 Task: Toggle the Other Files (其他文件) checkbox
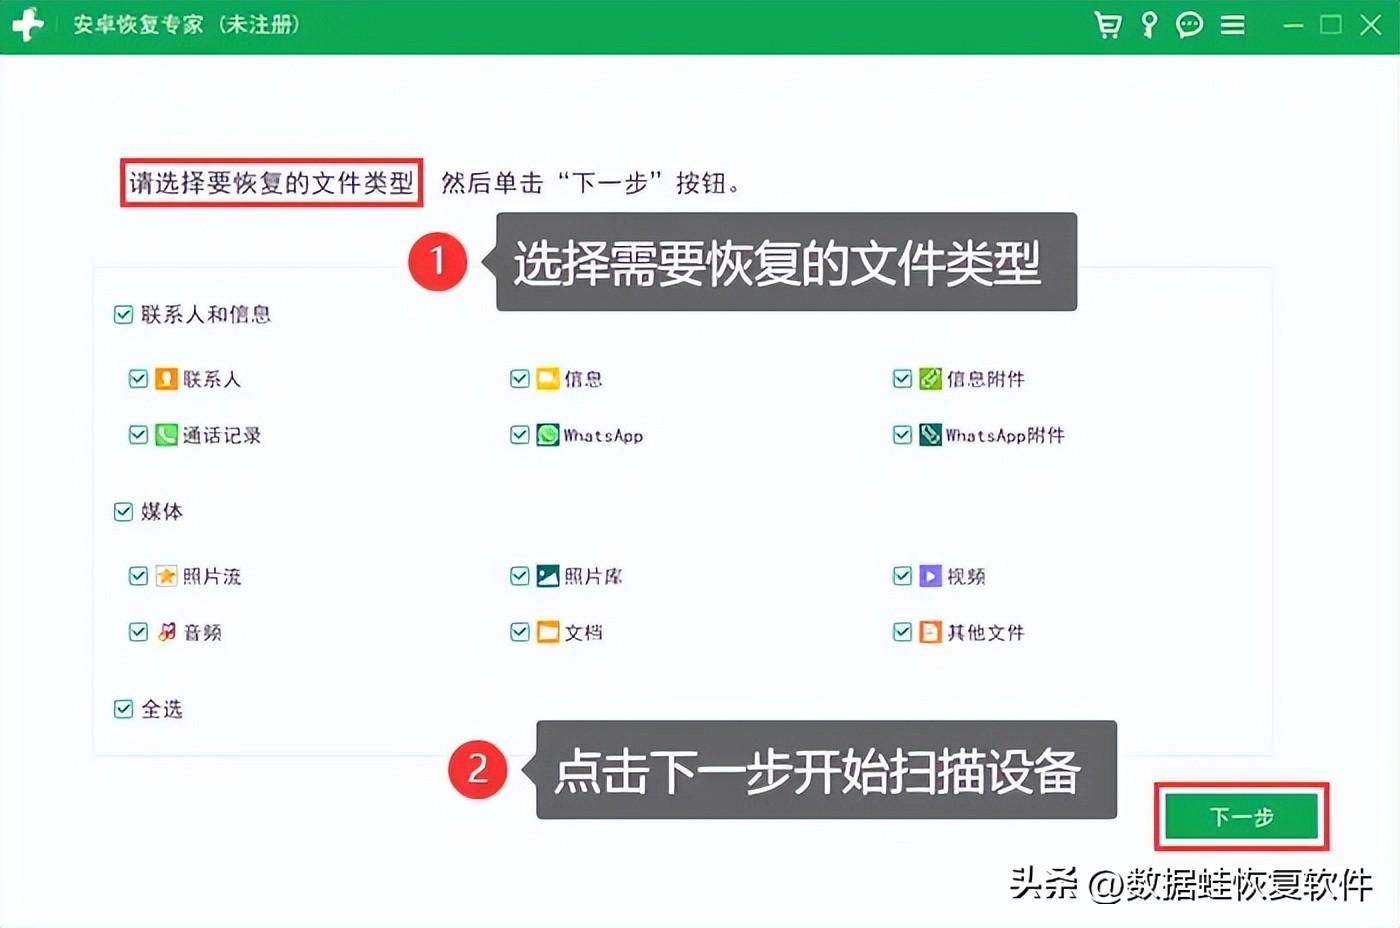click(902, 632)
